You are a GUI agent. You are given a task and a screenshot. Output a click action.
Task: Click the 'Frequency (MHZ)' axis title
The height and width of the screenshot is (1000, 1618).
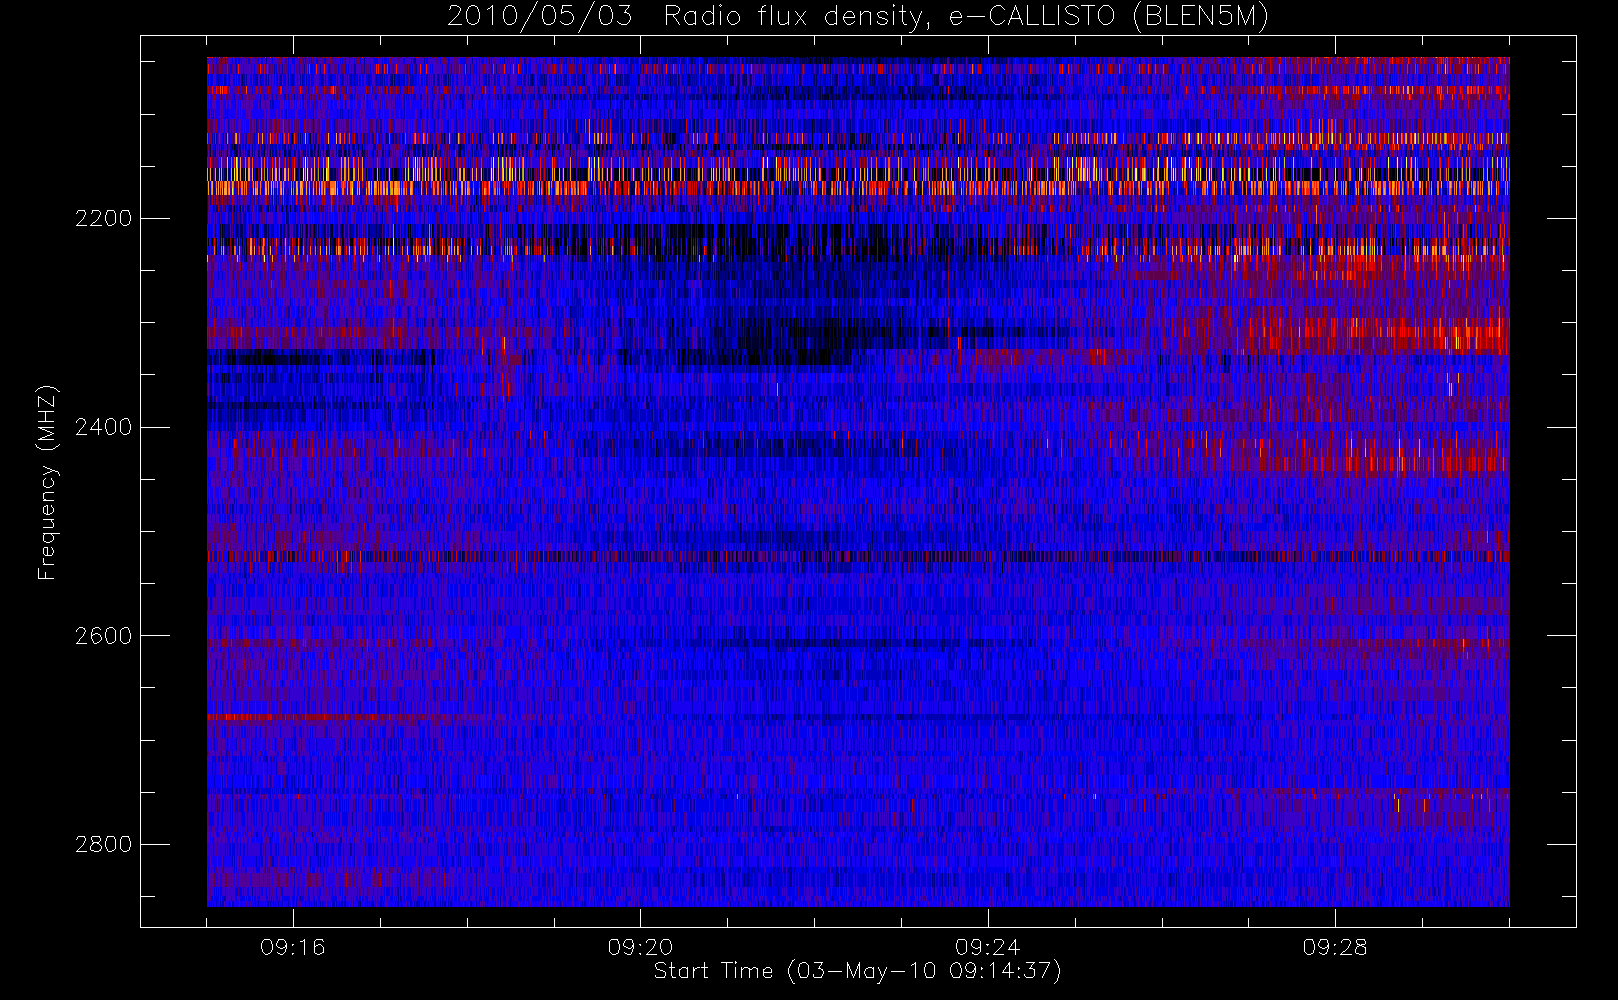click(47, 482)
